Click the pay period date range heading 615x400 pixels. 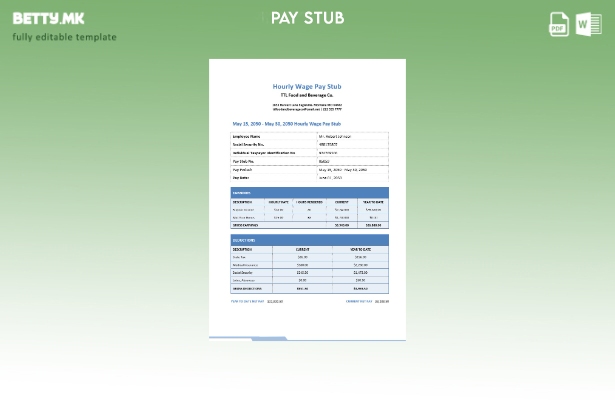click(x=286, y=124)
